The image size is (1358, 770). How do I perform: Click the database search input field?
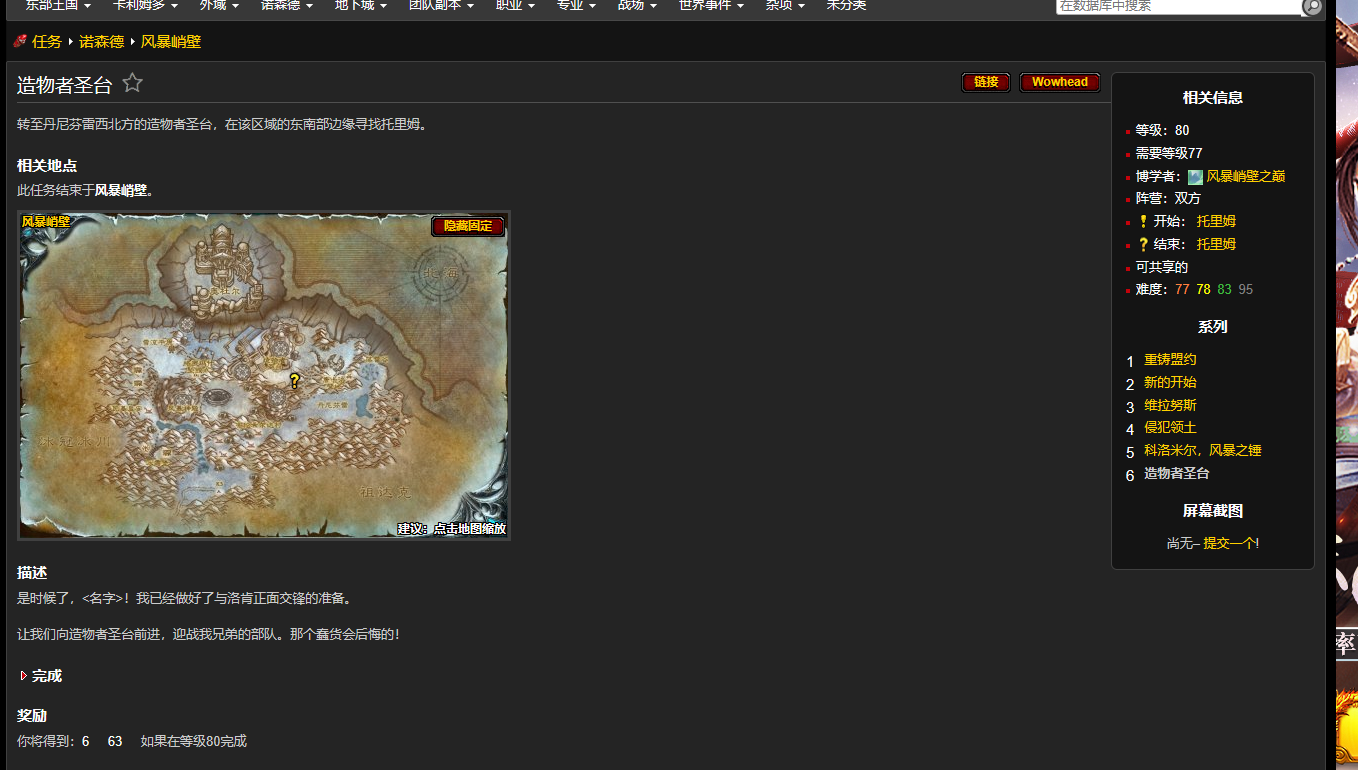tap(1178, 6)
